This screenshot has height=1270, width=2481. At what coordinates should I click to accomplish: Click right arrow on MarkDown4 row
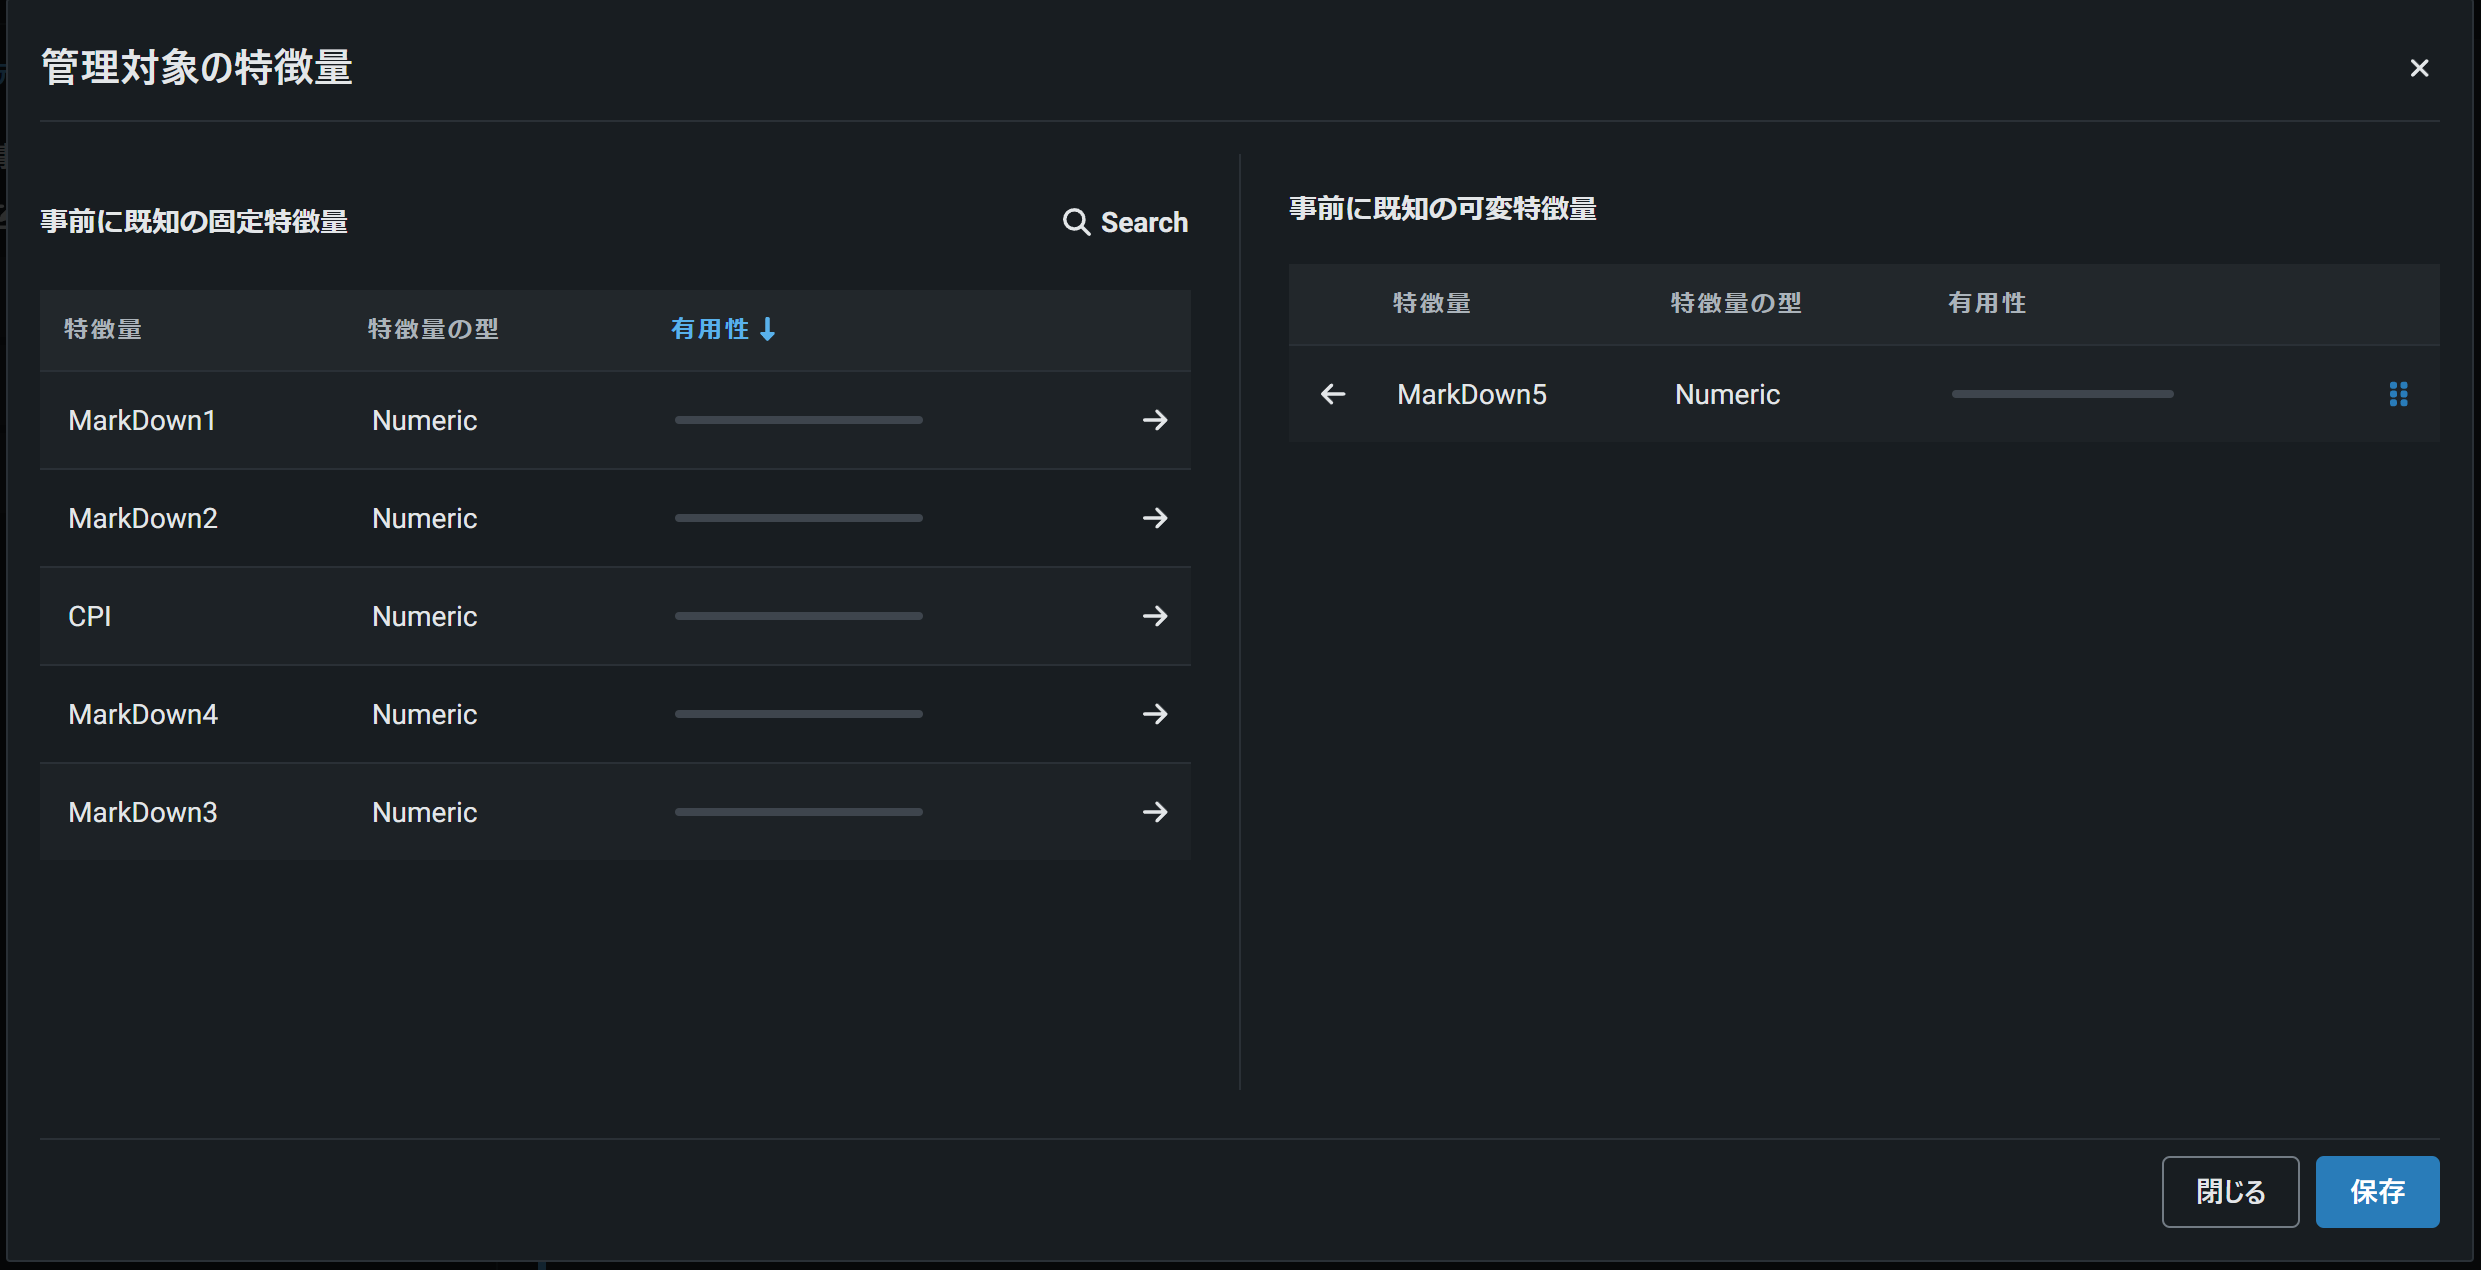point(1155,714)
